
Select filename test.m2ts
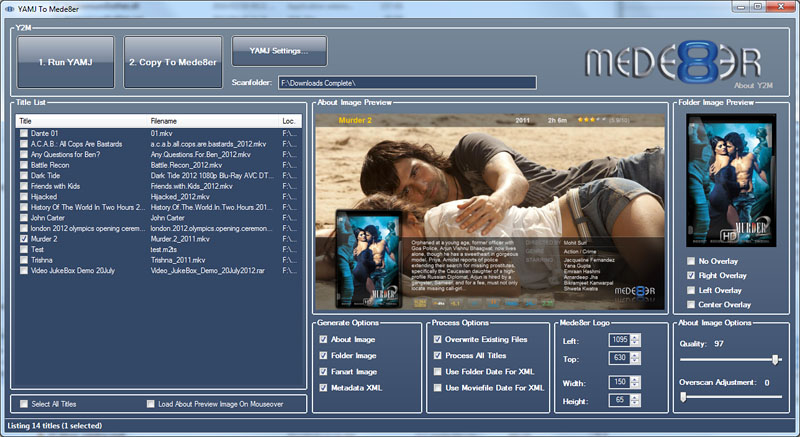(x=162, y=249)
